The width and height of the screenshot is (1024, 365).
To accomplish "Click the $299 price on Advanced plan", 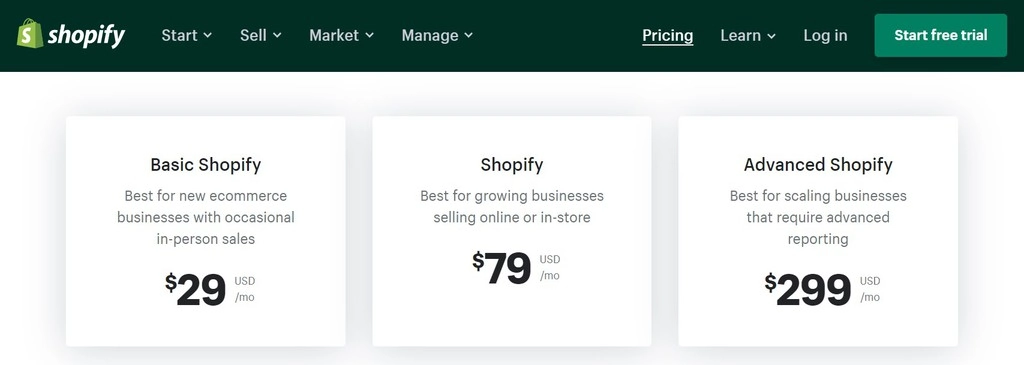I will pyautogui.click(x=808, y=289).
